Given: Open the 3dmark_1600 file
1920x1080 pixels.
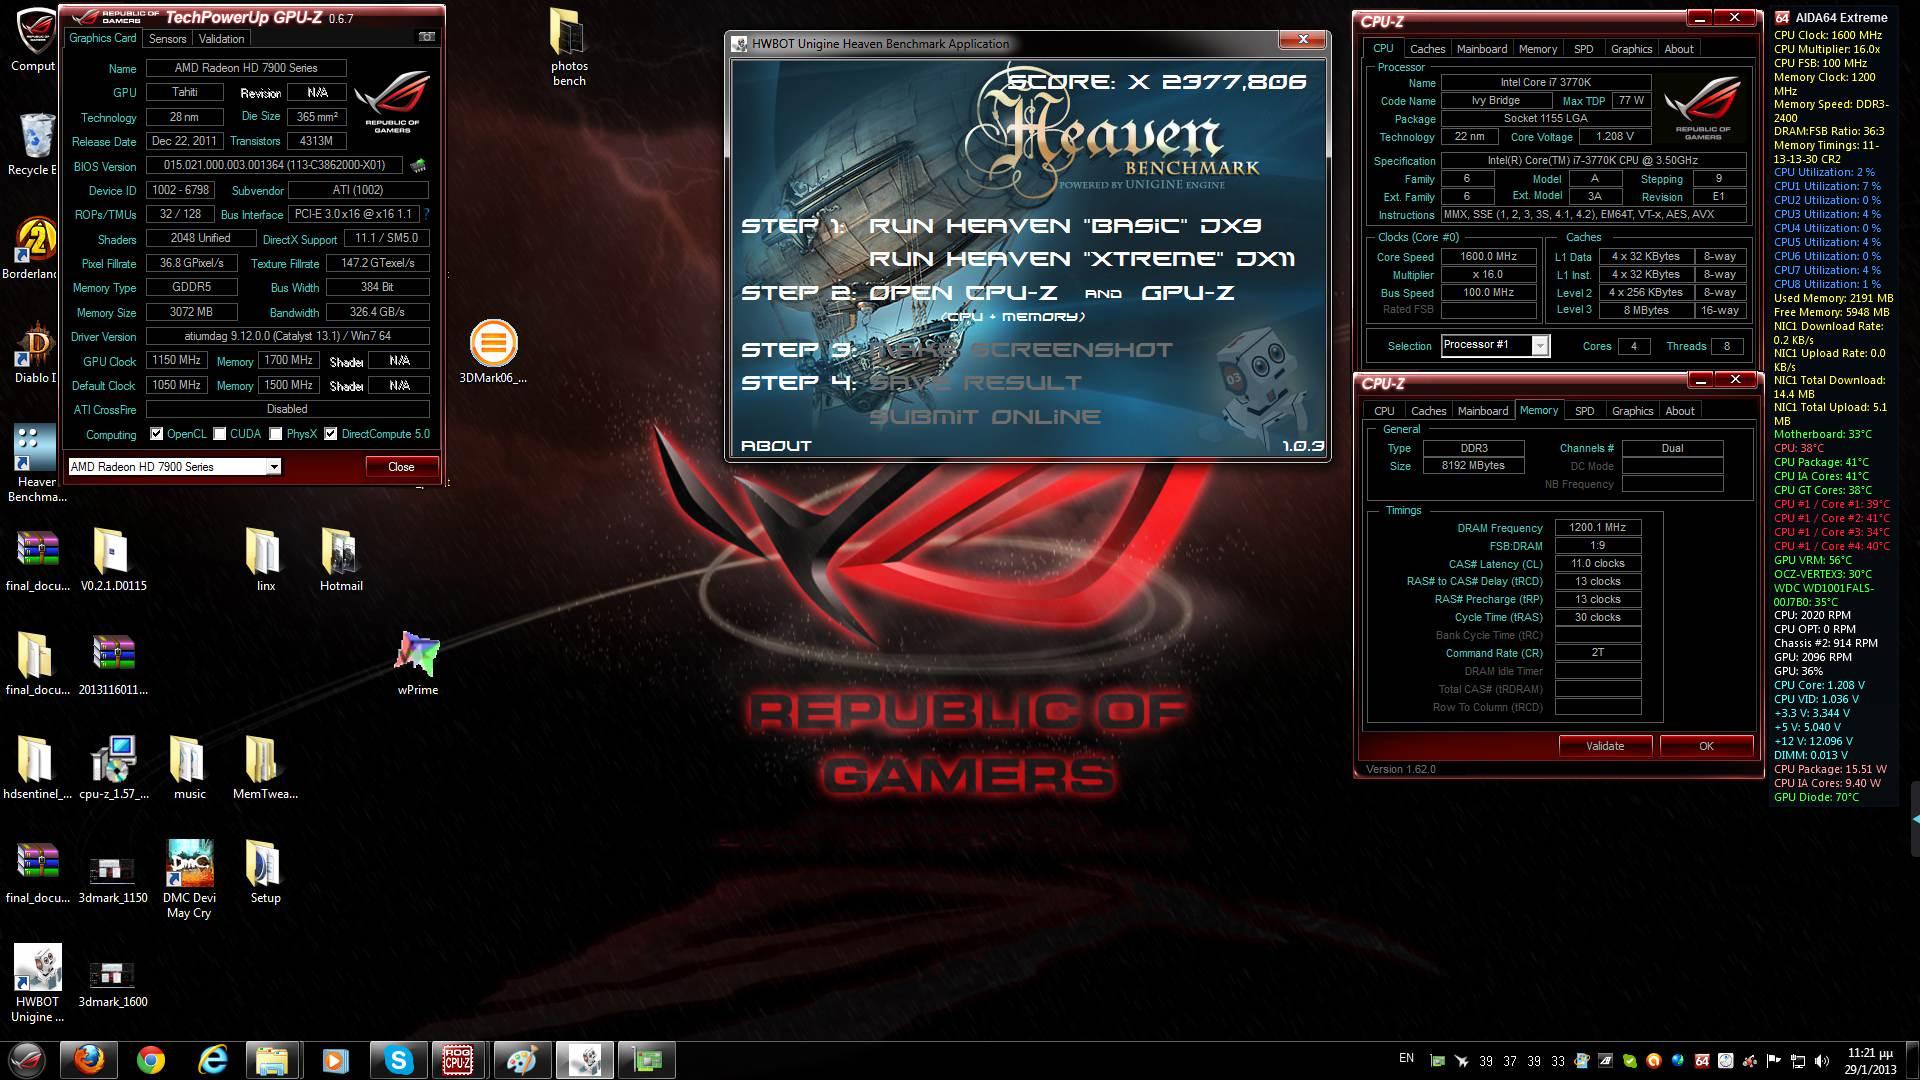Looking at the screenshot, I should tap(113, 983).
